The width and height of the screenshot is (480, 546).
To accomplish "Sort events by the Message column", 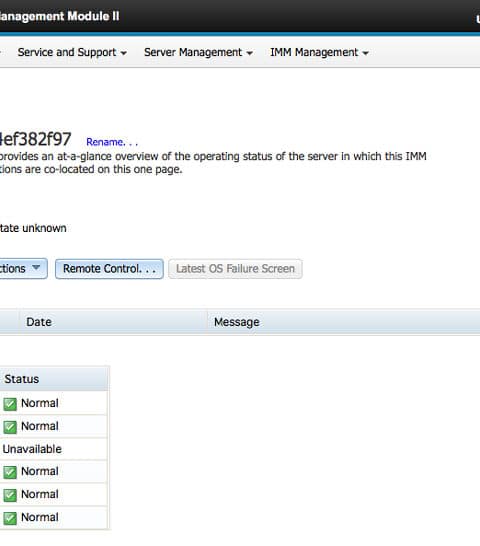I will 343,322.
